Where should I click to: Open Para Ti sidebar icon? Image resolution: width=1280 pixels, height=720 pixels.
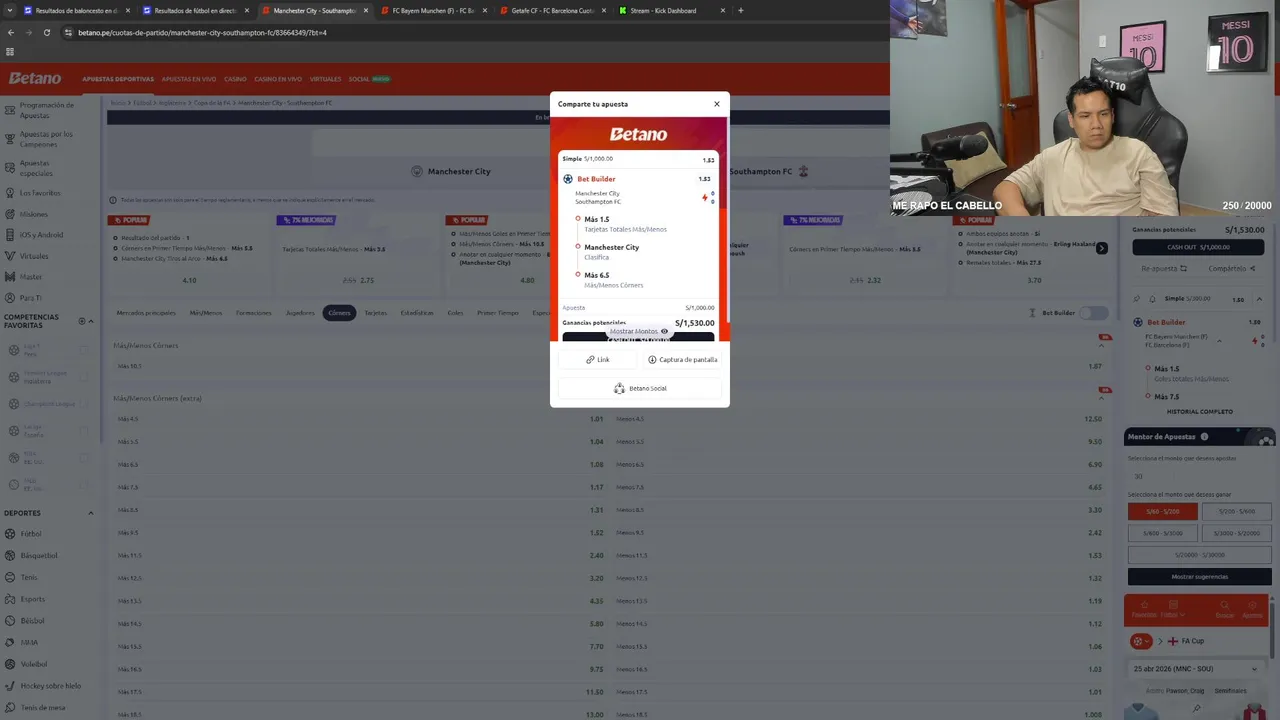point(10,298)
